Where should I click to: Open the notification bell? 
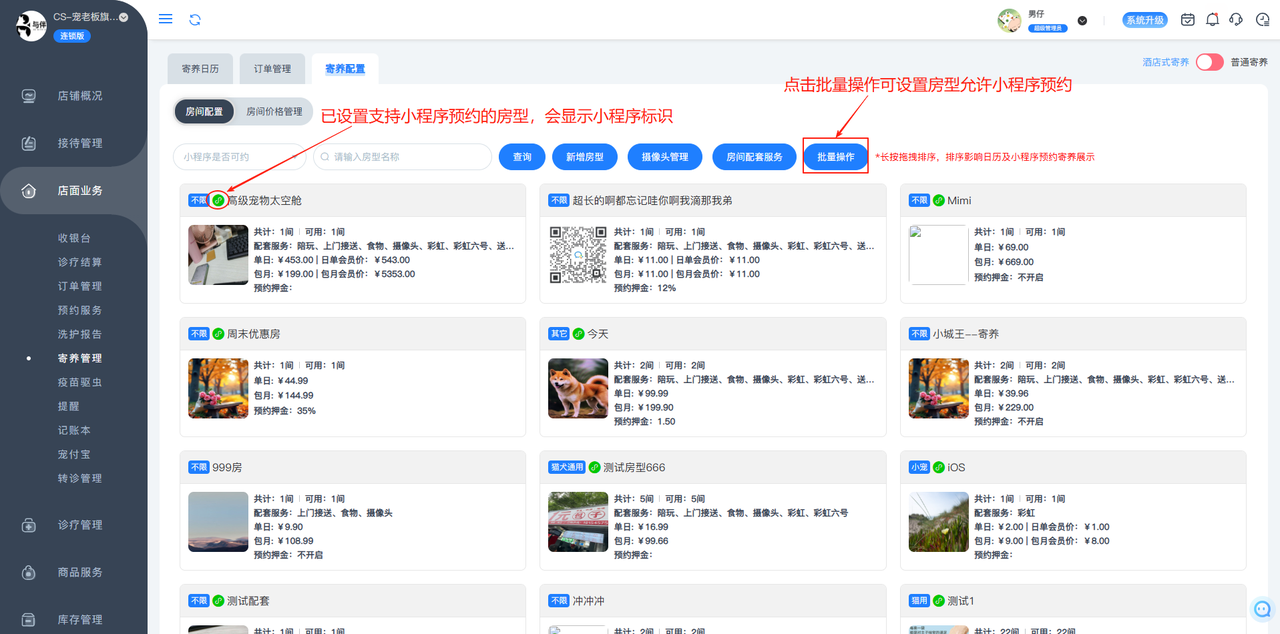coord(1212,20)
